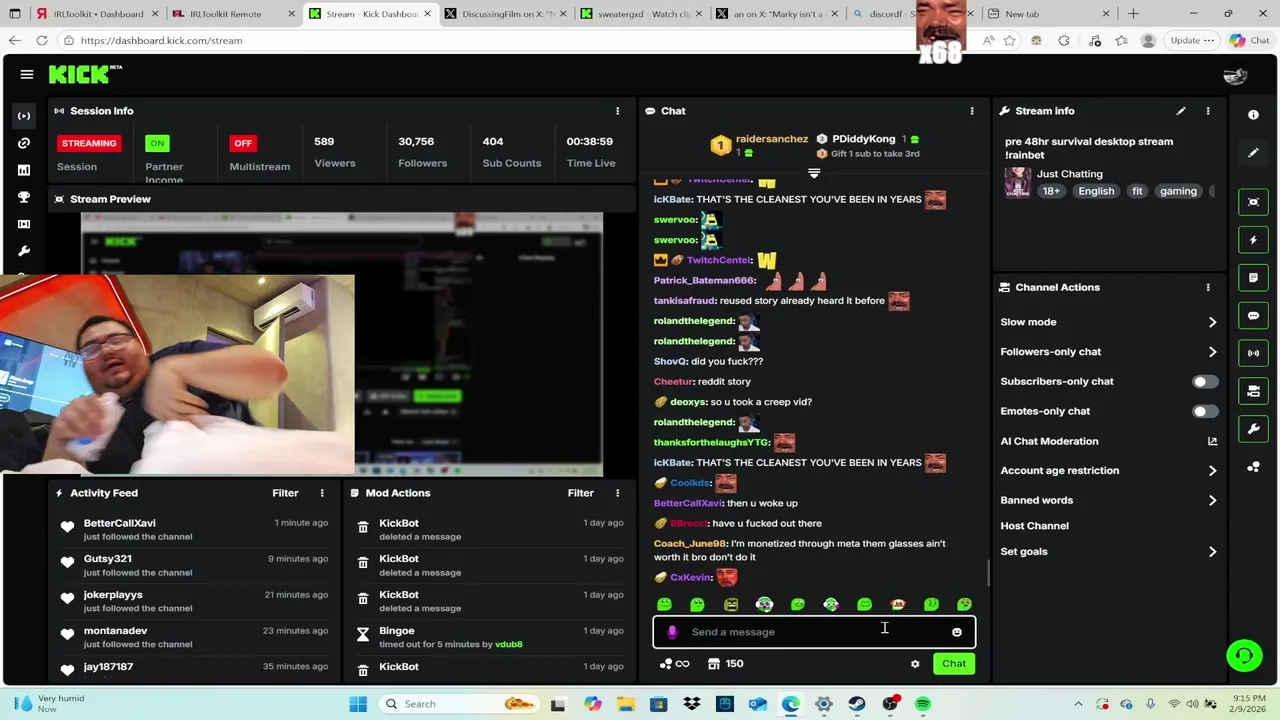Screen dimensions: 1280x720
Task: Expand Slow mode settings
Action: coord(1108,322)
